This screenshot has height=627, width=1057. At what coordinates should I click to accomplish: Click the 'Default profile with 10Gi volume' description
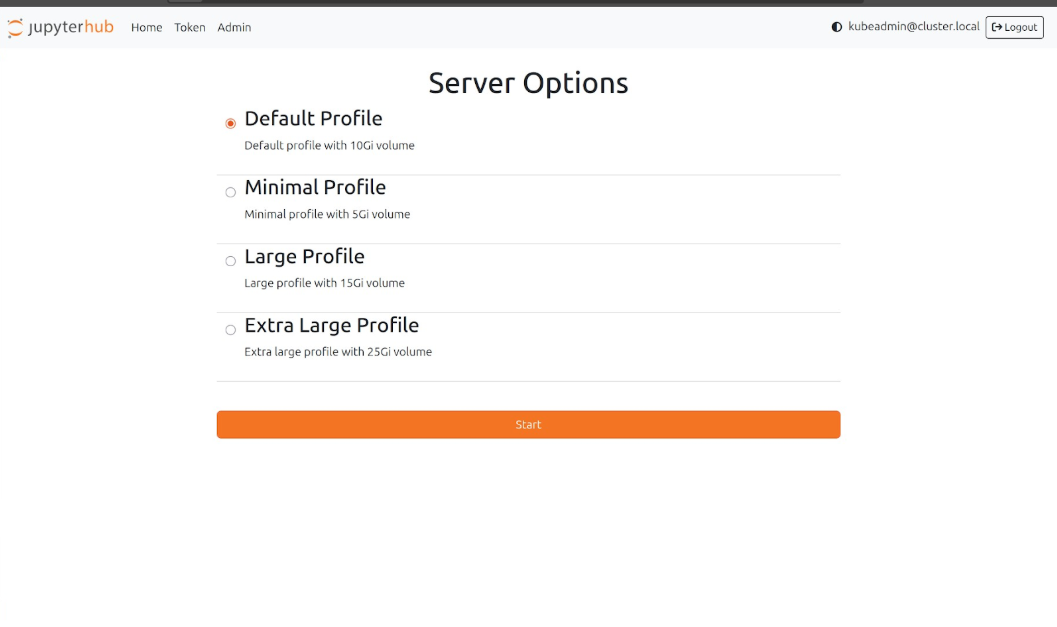tap(329, 145)
